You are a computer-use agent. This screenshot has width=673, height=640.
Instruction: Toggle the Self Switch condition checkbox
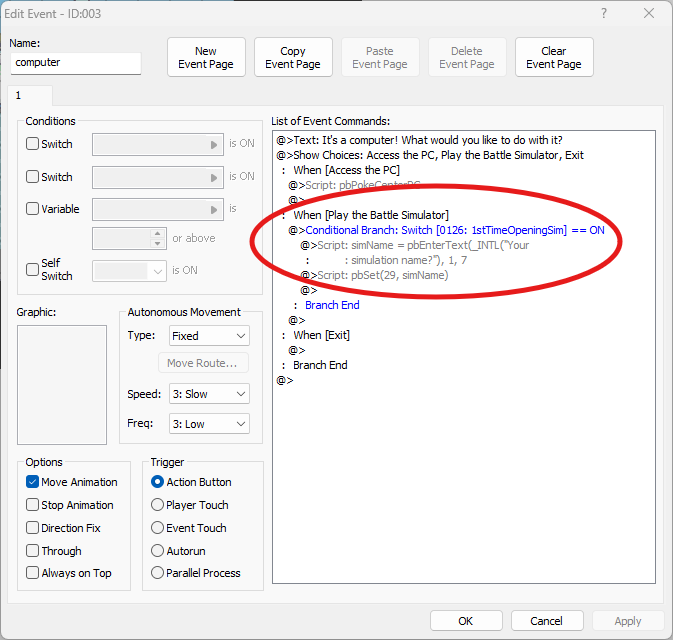pyautogui.click(x=33, y=270)
